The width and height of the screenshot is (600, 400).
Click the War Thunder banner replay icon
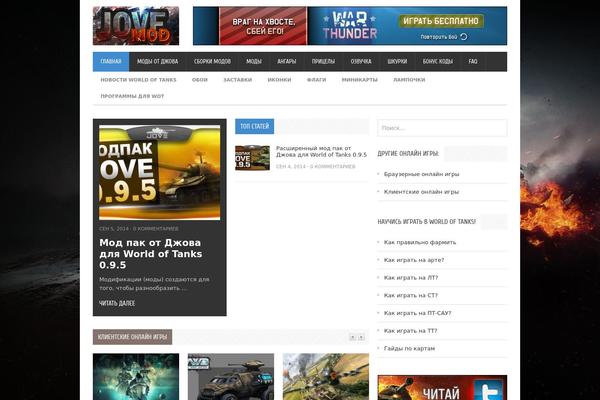click(464, 37)
